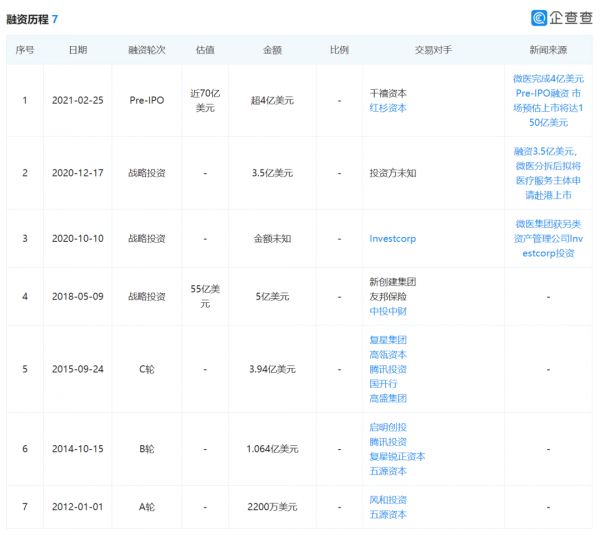
Task: Click 腾讯投资 in the B轮 row
Action: 388,441
